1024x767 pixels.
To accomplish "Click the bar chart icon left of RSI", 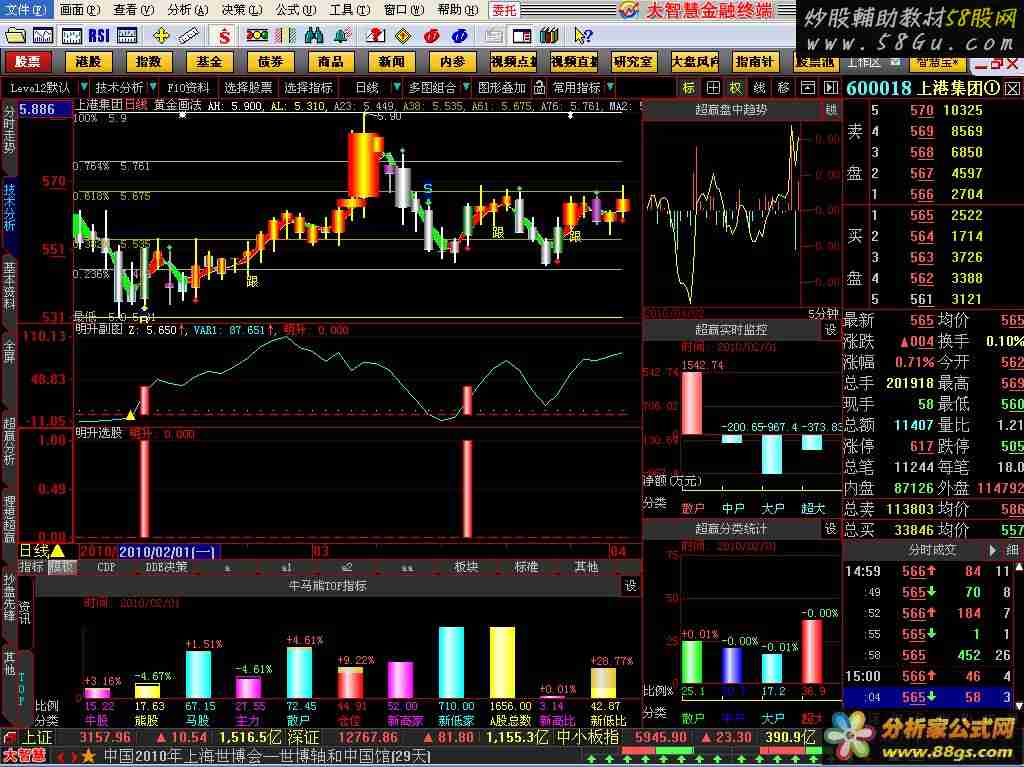I will (x=71, y=35).
